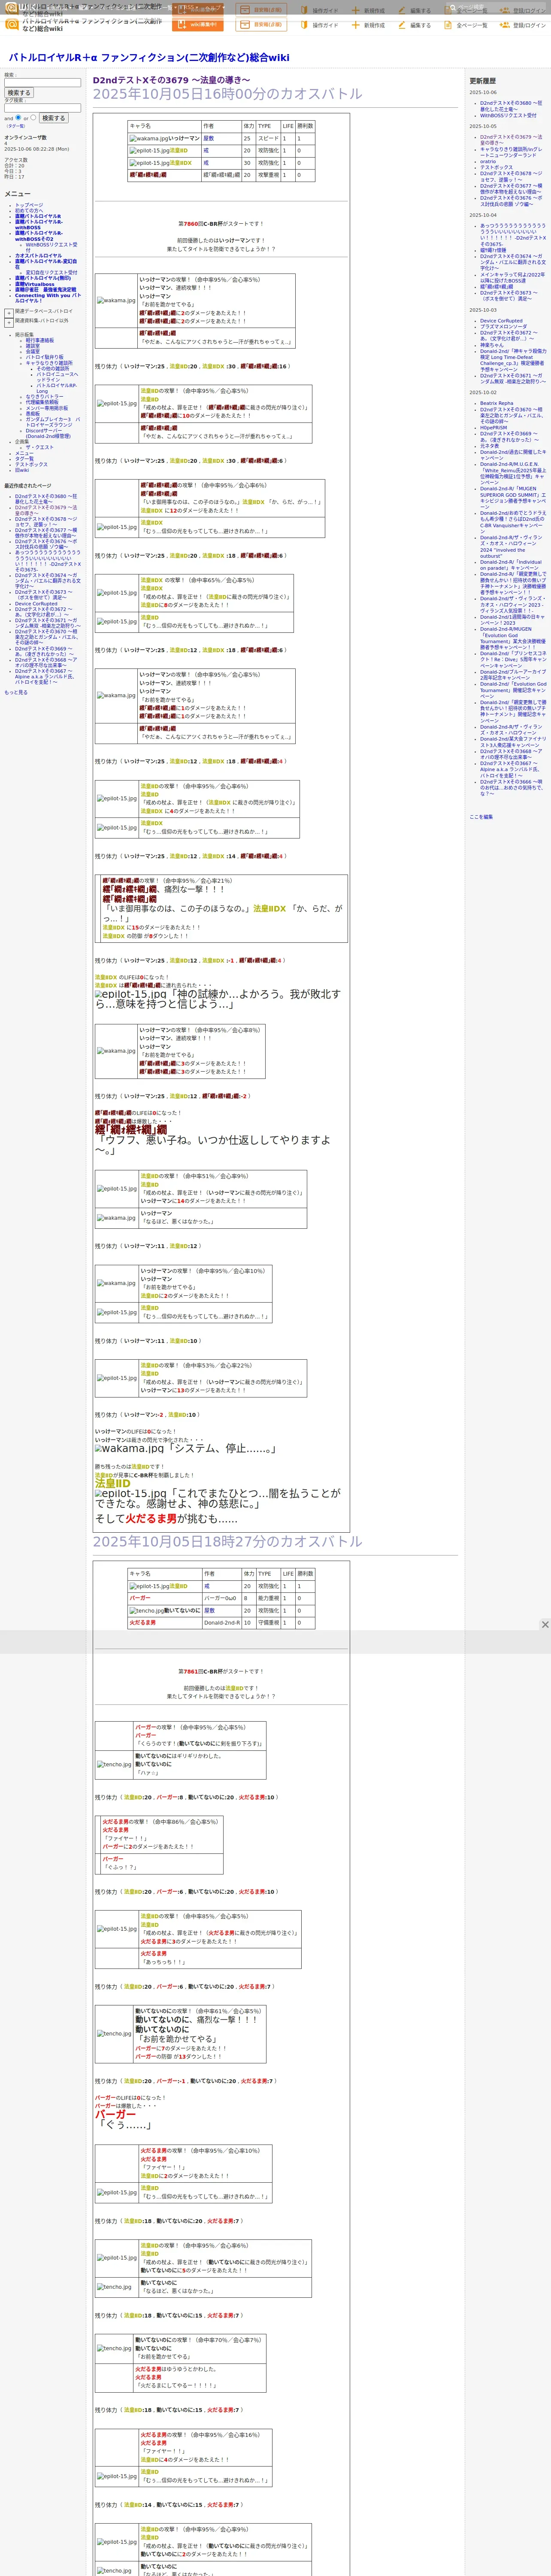
Task: Close the banner ad with the X
Action: tap(545, 1625)
